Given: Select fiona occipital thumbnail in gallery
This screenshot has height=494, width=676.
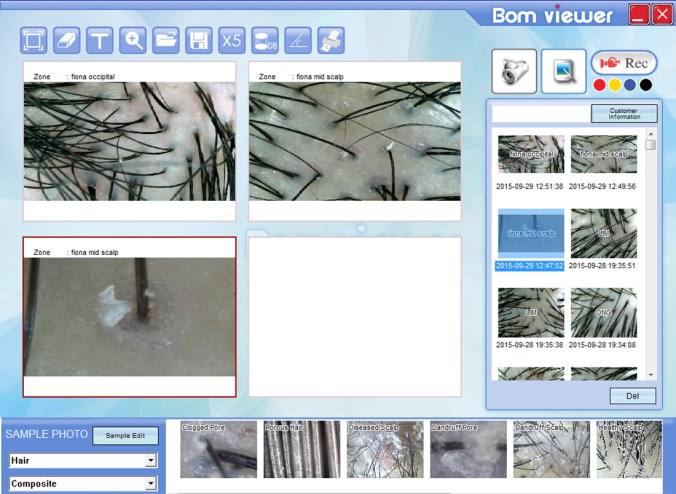Looking at the screenshot, I should coord(531,154).
